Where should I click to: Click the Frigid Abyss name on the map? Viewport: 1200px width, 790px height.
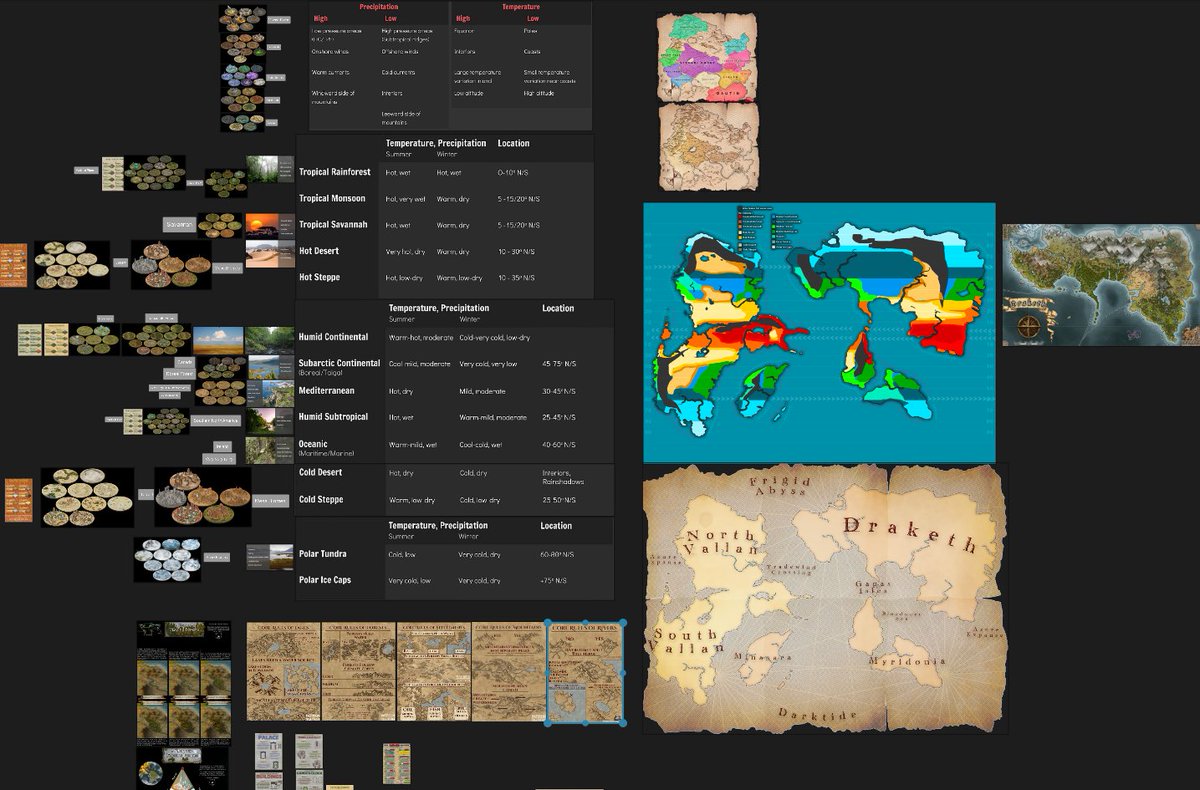[x=782, y=486]
